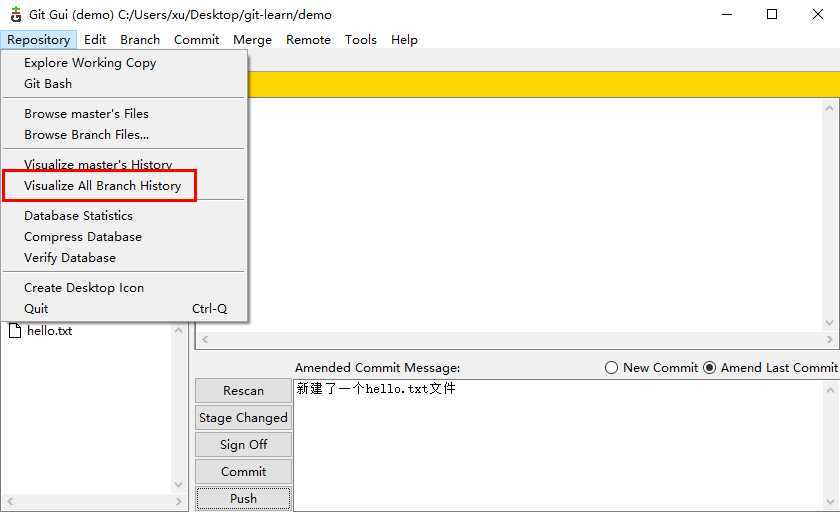Choose Visualize master's History
Screen dimensions: 840x512
tap(124, 164)
